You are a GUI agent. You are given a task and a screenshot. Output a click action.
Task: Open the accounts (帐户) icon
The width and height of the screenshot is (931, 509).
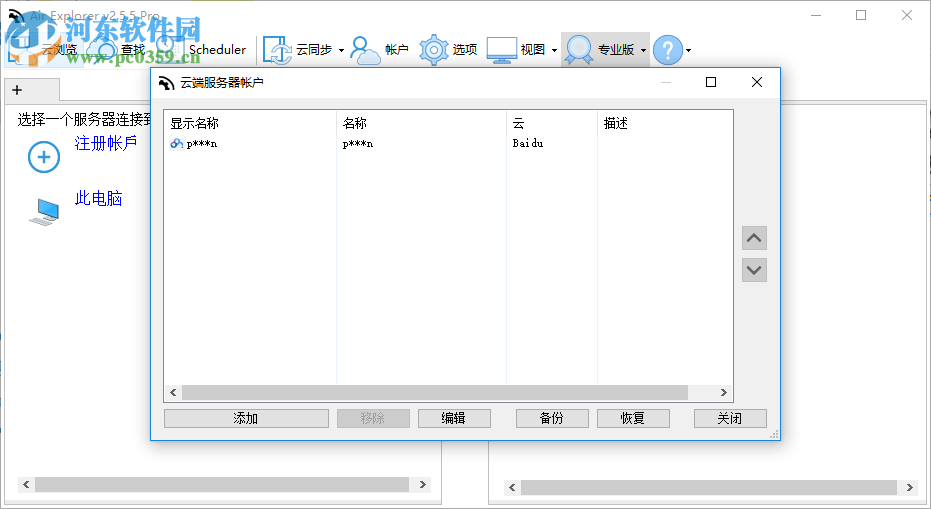pyautogui.click(x=365, y=50)
